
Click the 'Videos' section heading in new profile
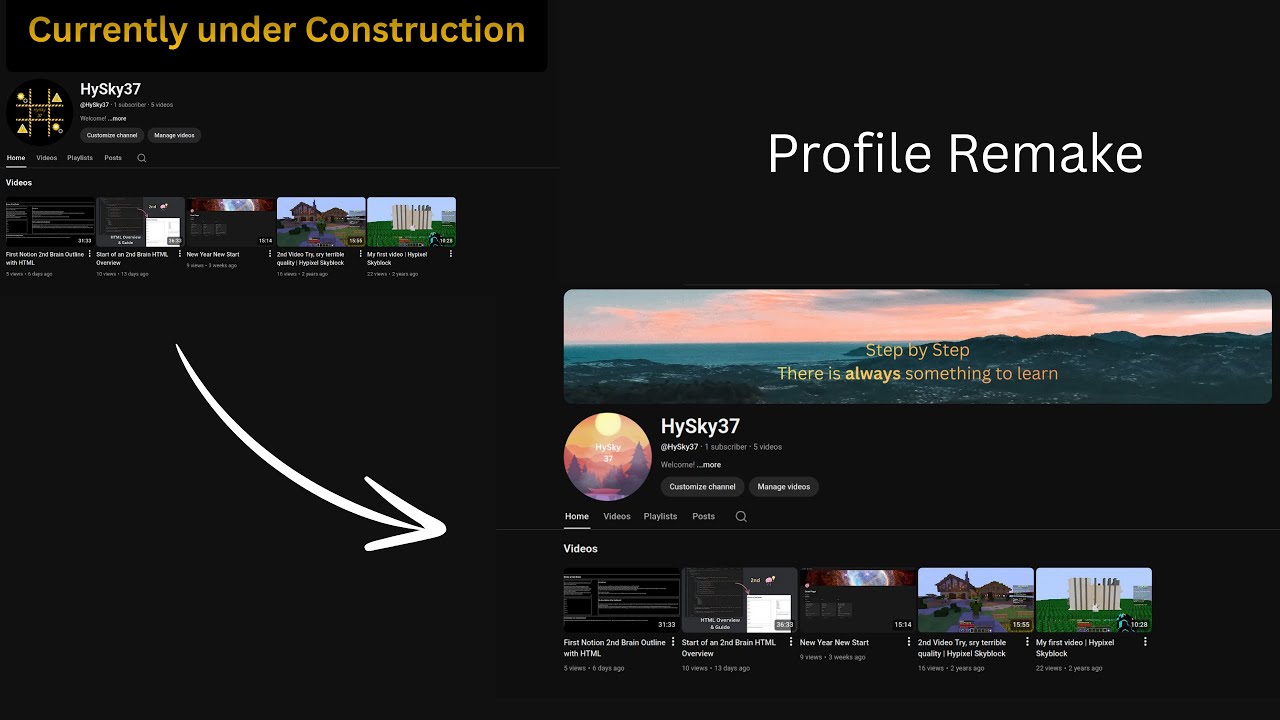tap(581, 549)
